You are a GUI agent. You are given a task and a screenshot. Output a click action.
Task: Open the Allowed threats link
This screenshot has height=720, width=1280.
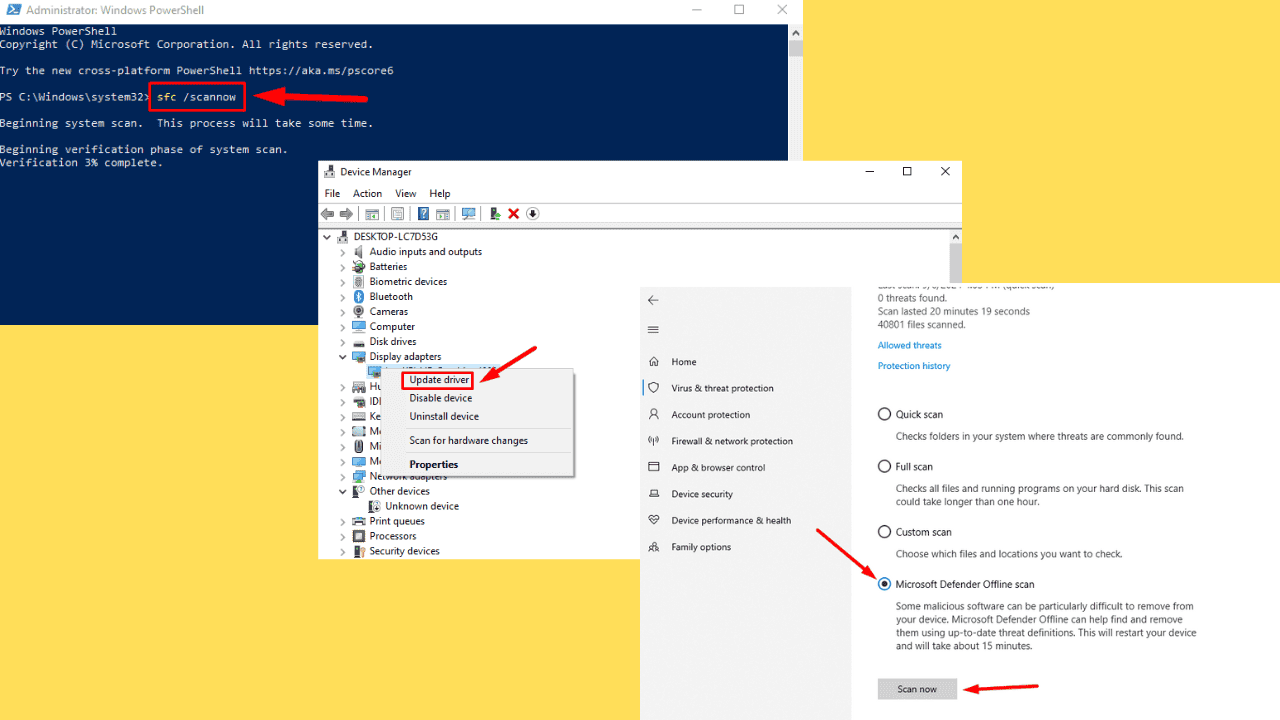pos(909,345)
